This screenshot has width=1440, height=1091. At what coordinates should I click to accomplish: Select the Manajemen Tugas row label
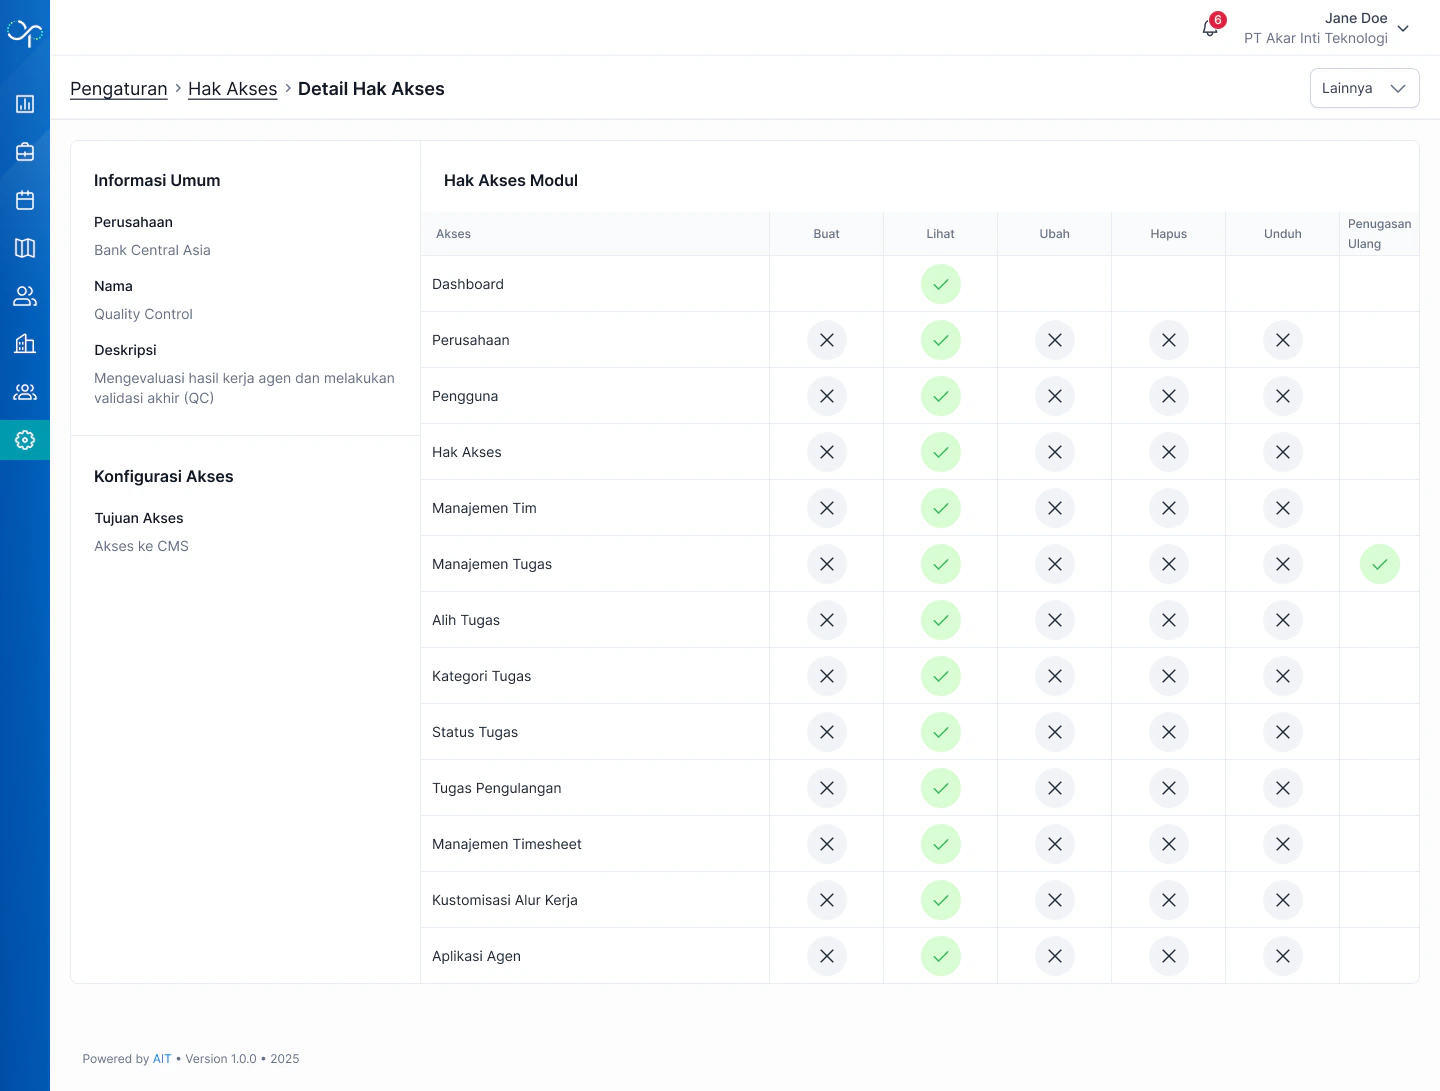[492, 564]
